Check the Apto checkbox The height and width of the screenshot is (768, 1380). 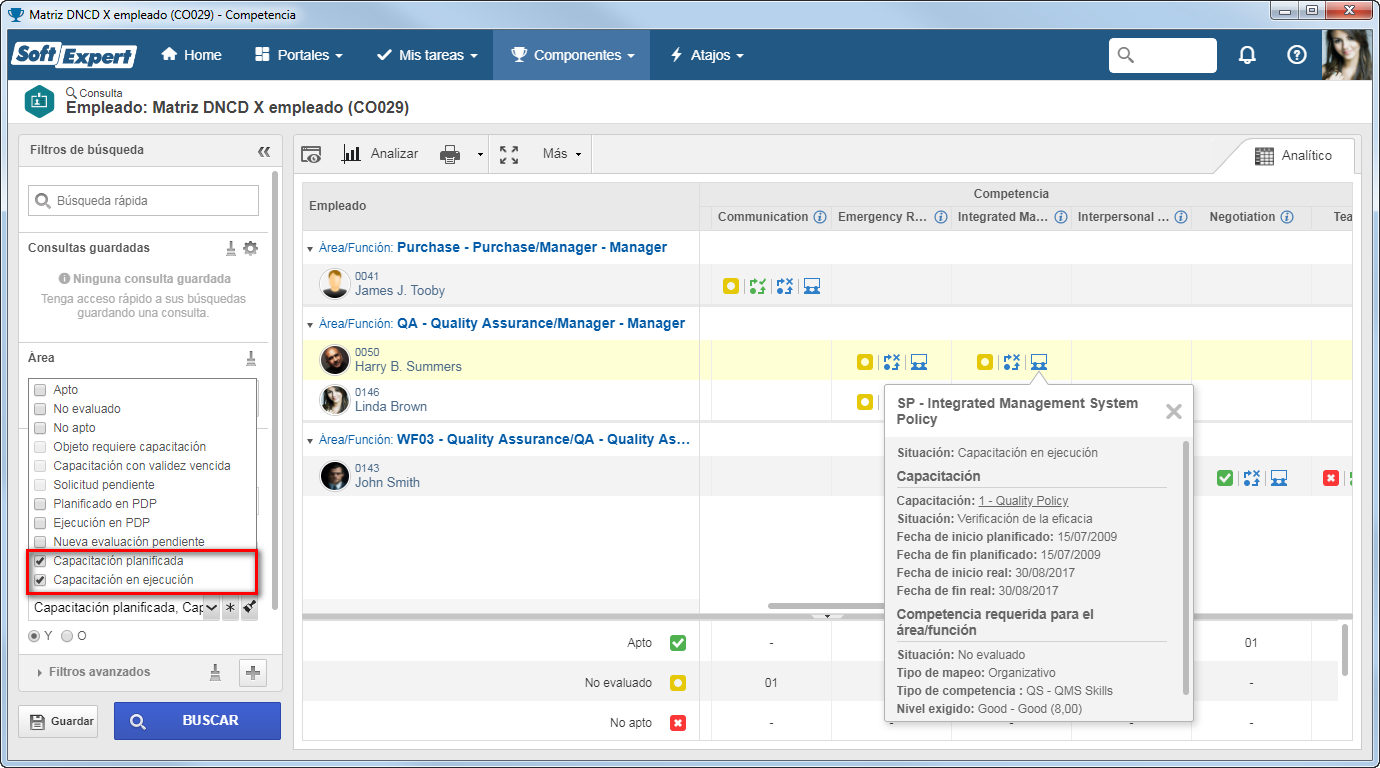(x=40, y=390)
